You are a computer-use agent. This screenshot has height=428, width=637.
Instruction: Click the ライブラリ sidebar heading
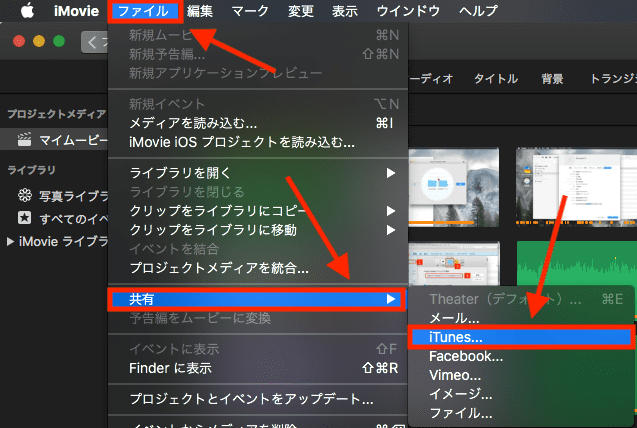pyautogui.click(x=31, y=170)
